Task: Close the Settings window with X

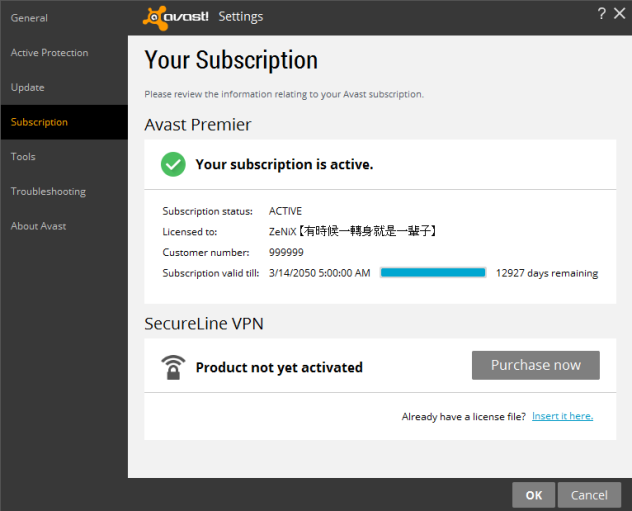Action: coord(619,13)
